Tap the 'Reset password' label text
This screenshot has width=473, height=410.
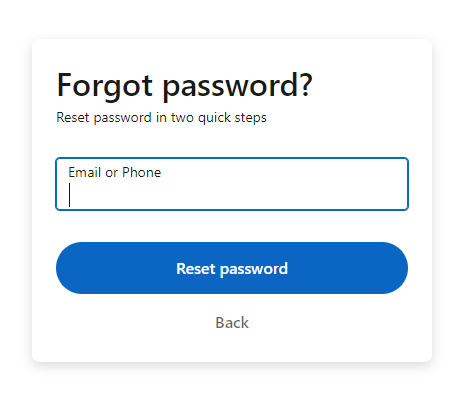pos(232,269)
